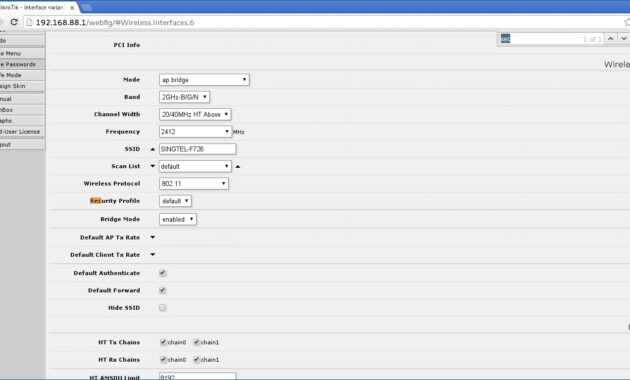630x380 pixels.
Task: Click the Channel Width label
Action: pyautogui.click(x=117, y=114)
